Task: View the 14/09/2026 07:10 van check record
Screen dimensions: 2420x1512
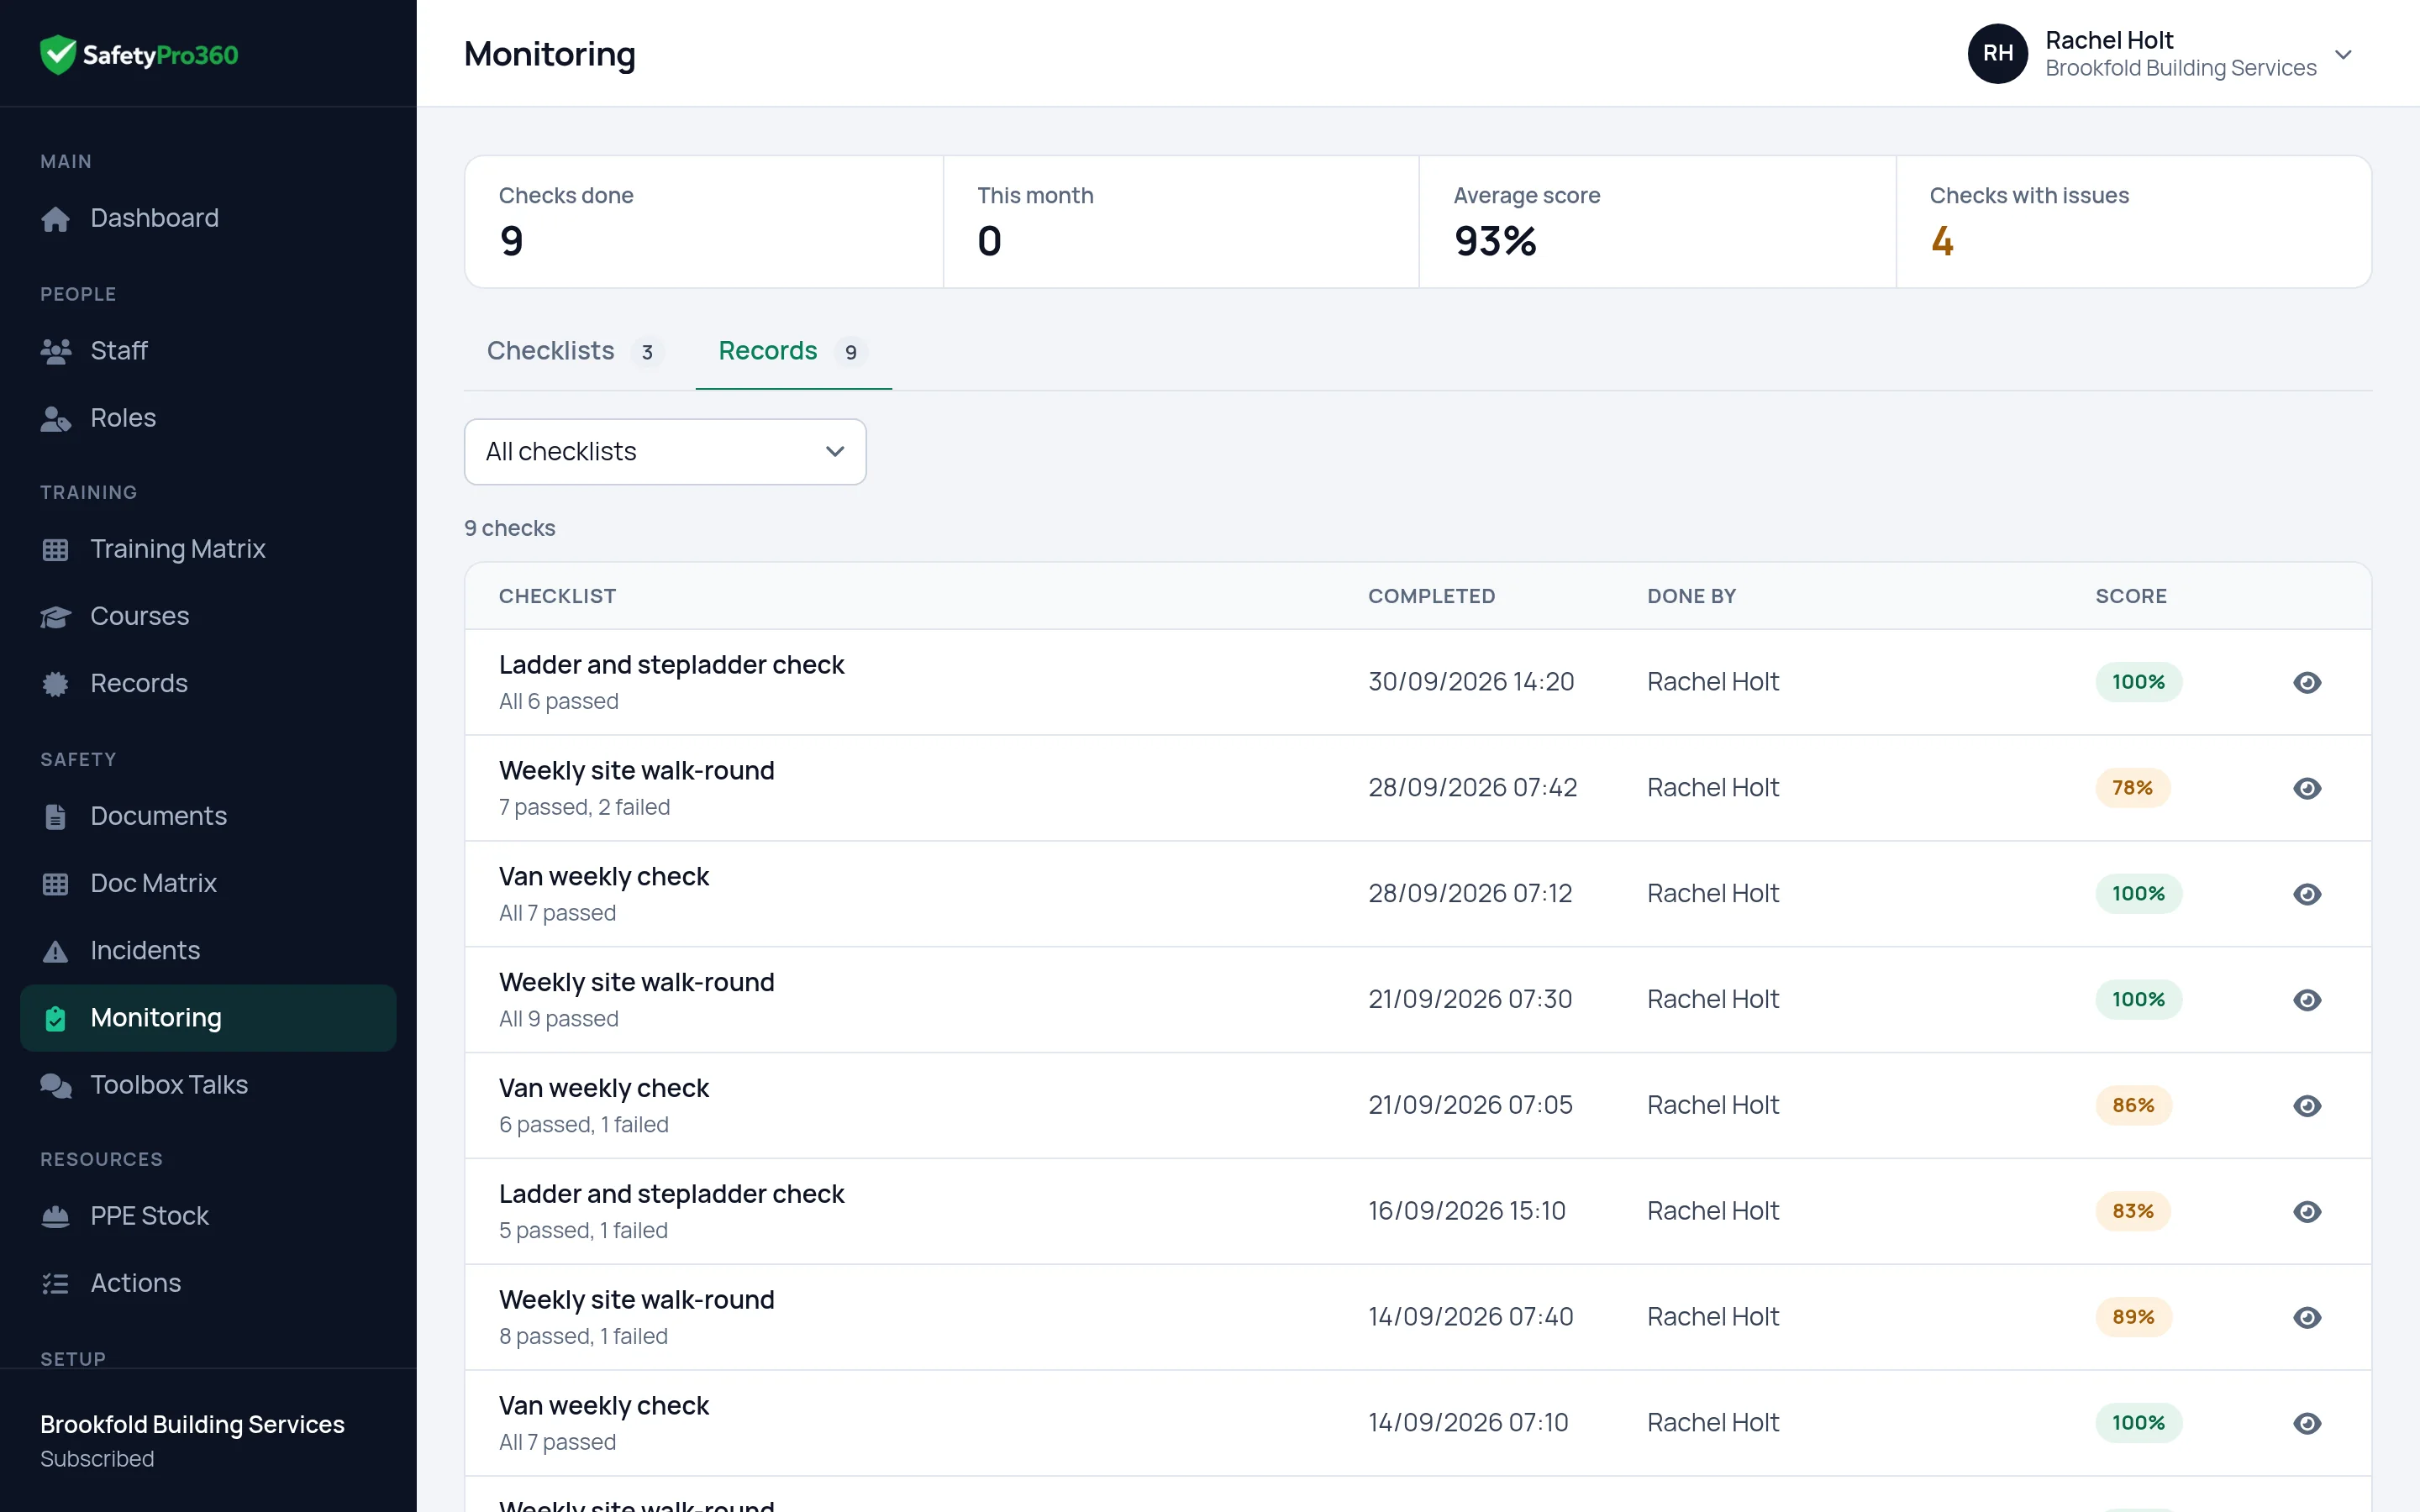Action: tap(2306, 1423)
